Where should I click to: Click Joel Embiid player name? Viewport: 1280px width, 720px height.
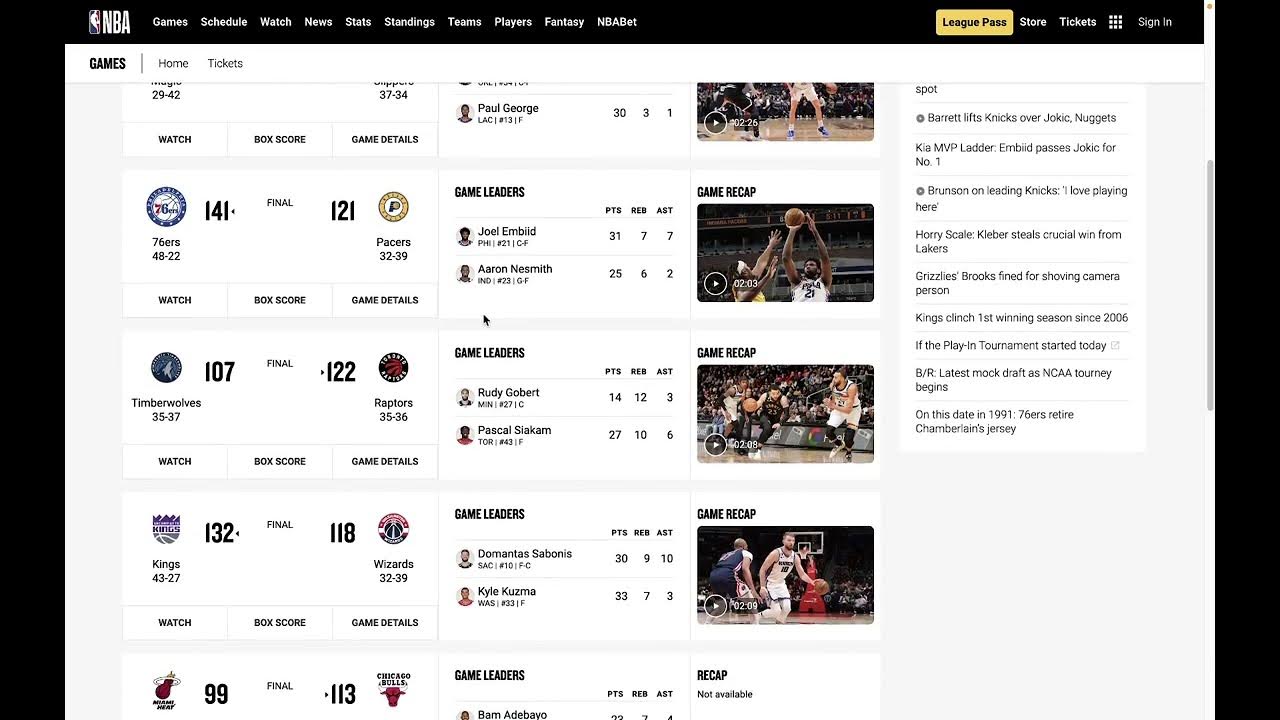pyautogui.click(x=507, y=231)
